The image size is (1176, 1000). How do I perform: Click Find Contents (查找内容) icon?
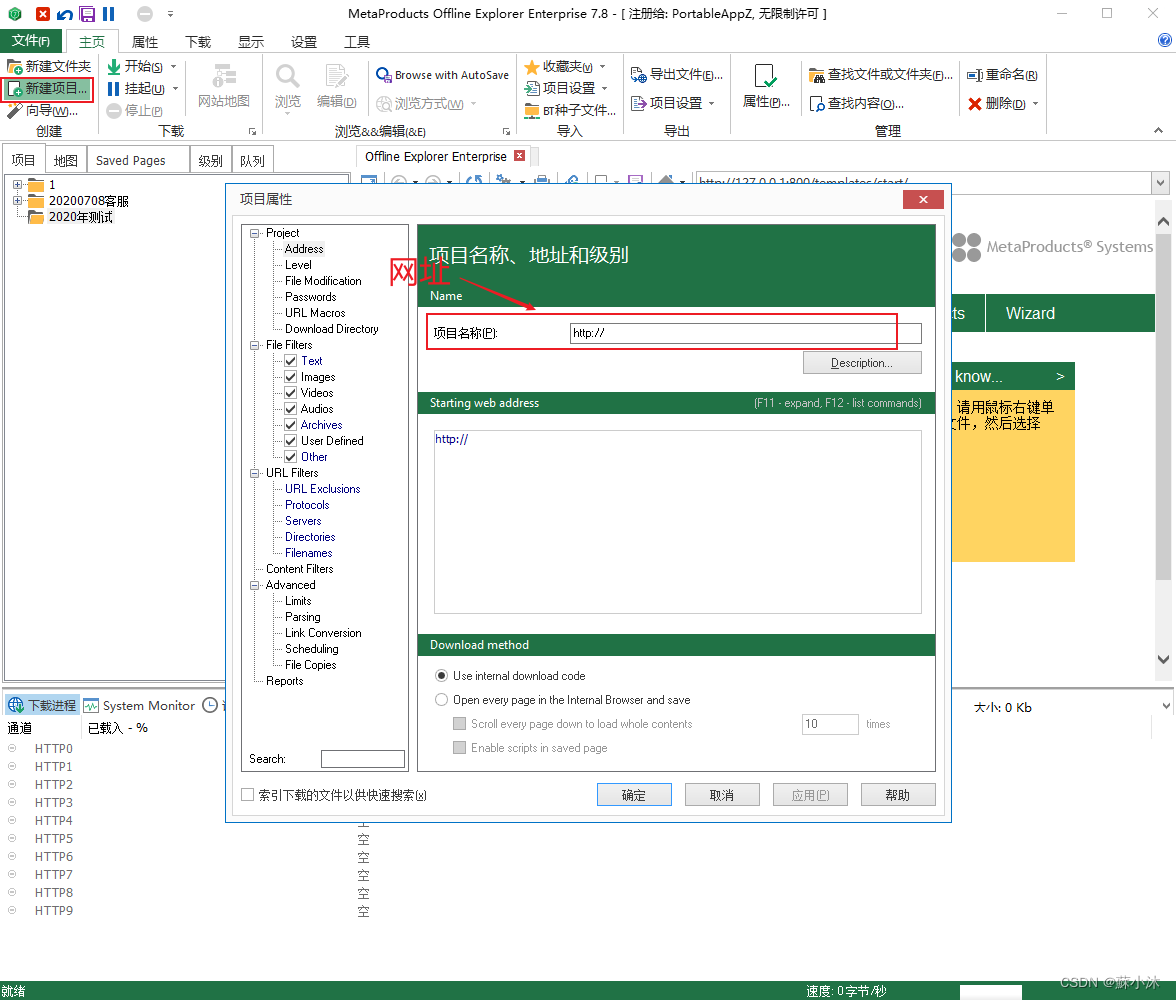point(817,104)
